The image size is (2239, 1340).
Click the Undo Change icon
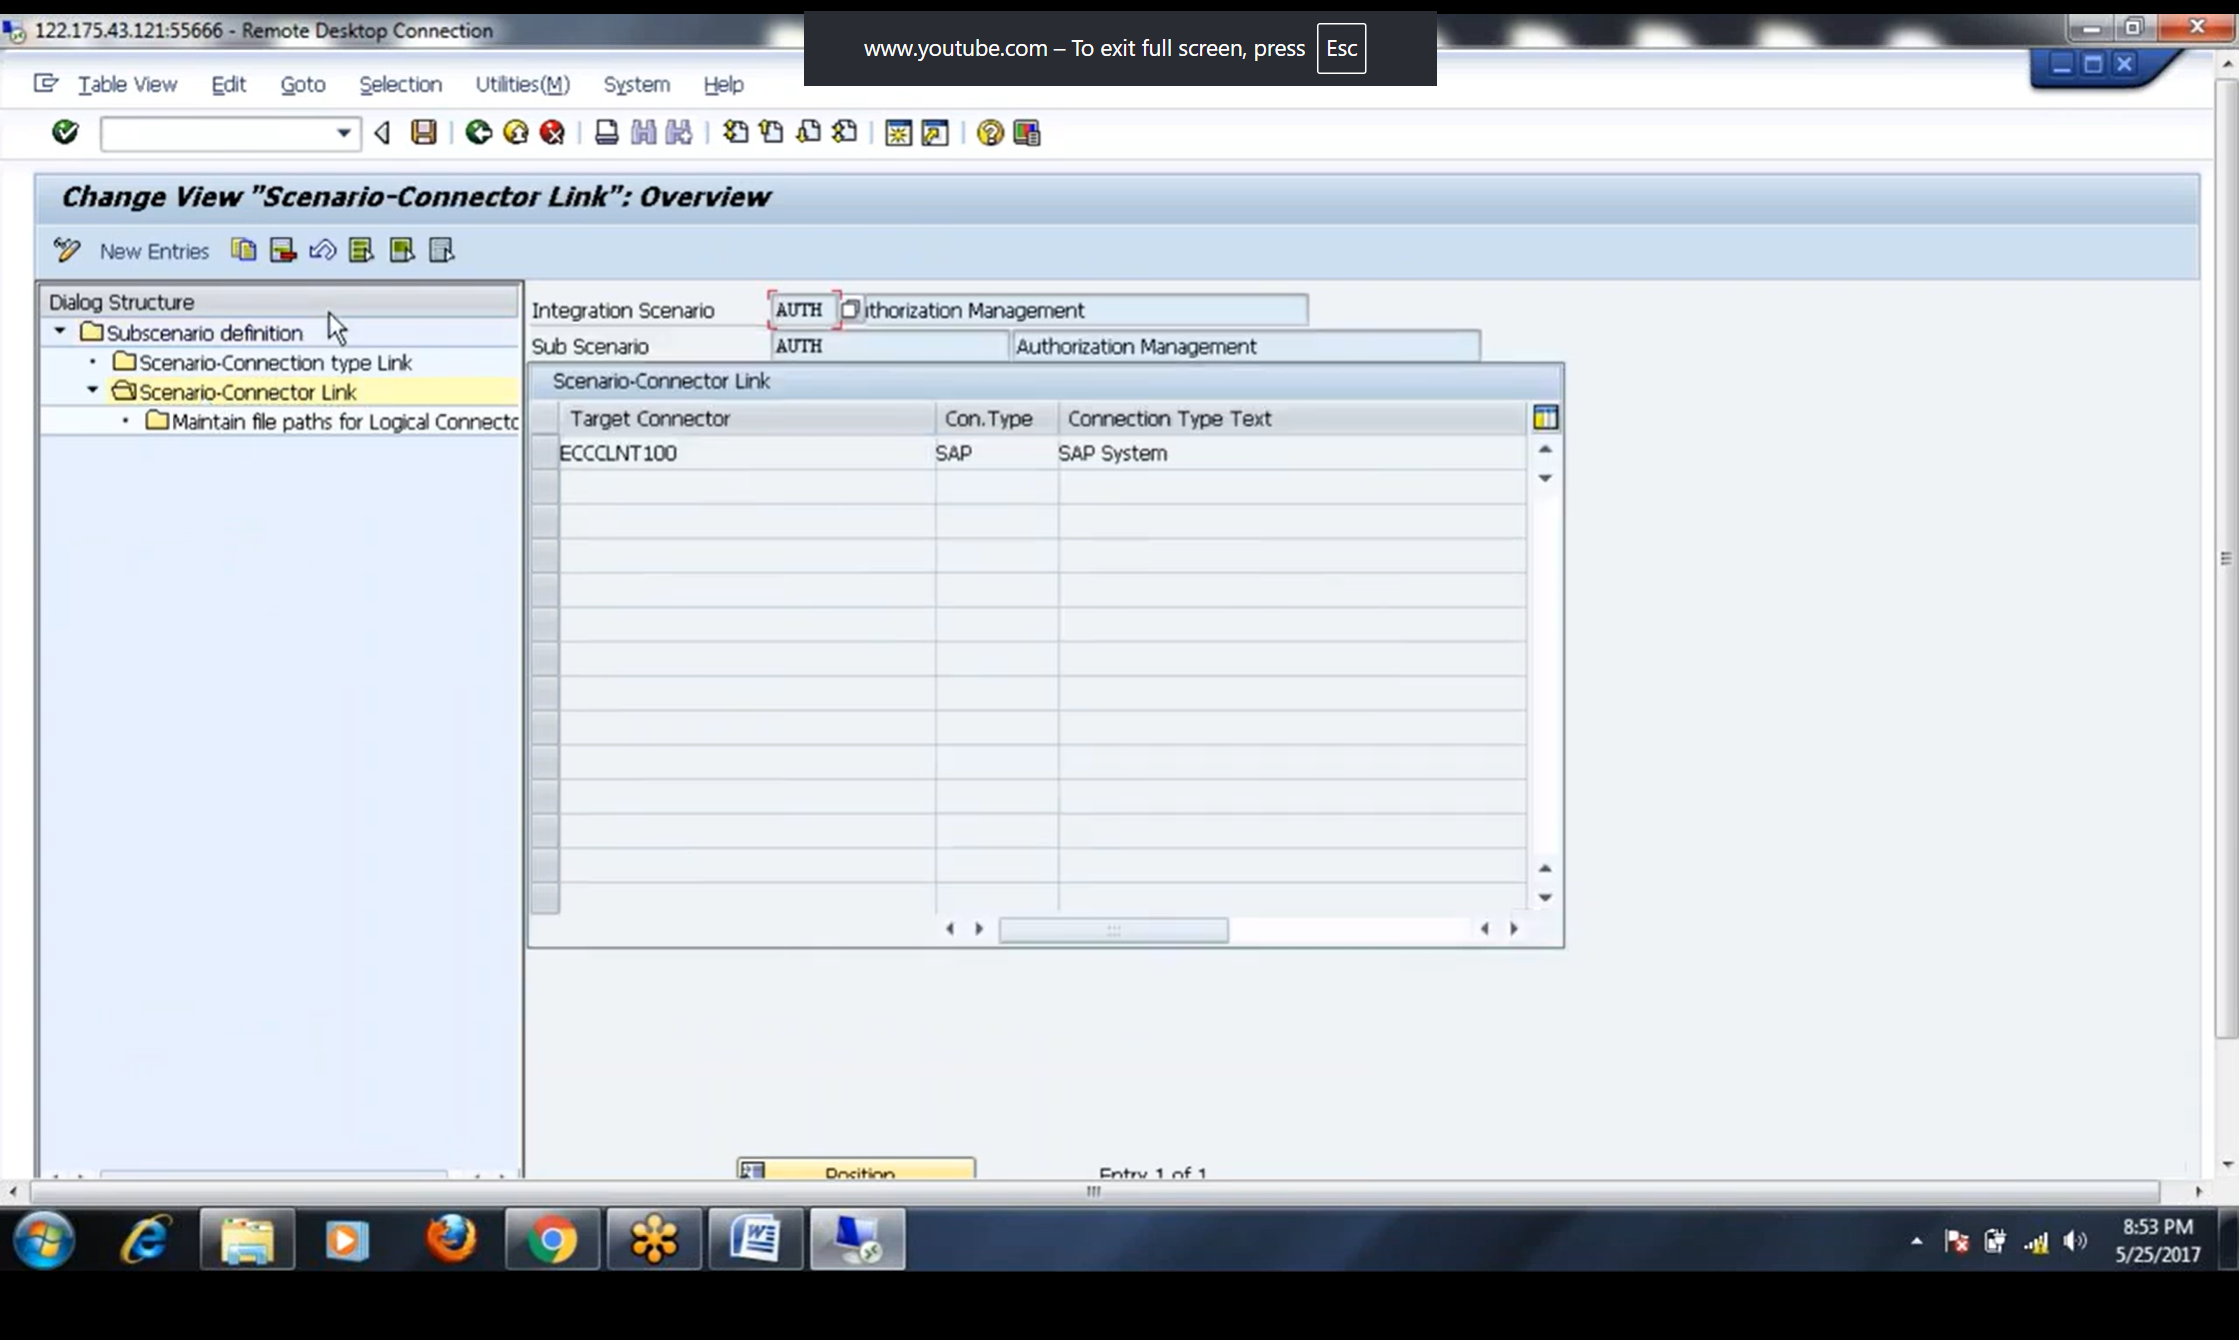point(322,250)
